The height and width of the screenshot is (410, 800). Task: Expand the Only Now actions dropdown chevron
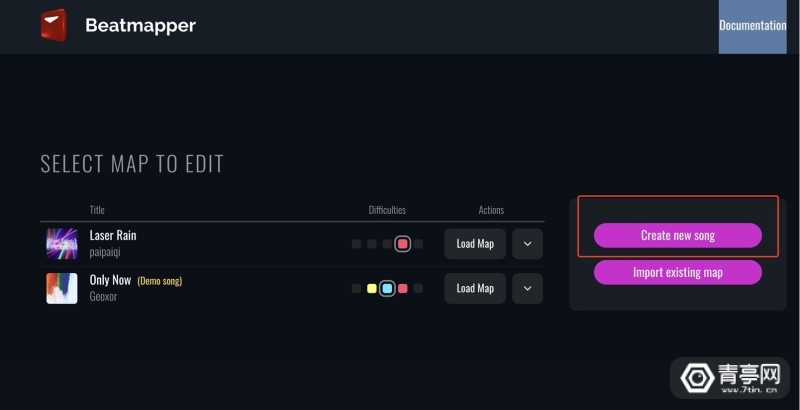[528, 288]
